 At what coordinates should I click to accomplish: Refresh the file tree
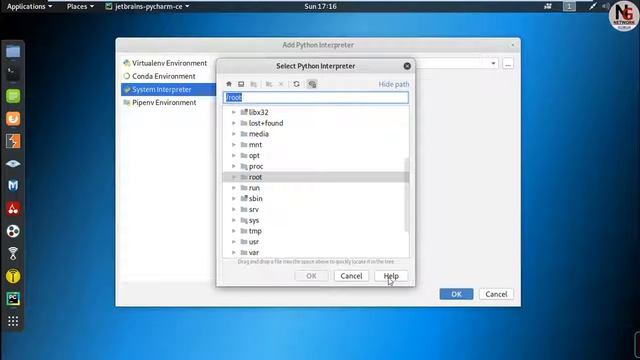point(296,84)
